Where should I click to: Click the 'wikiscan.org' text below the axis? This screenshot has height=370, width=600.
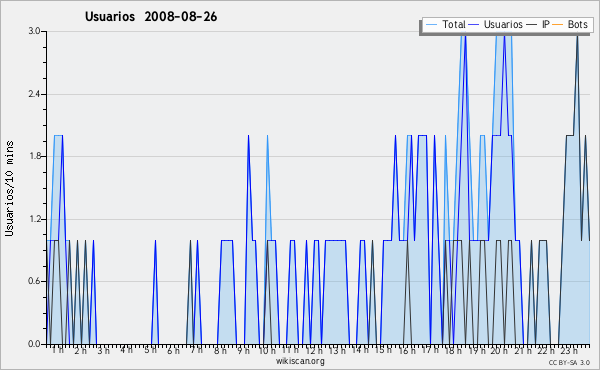pos(300,361)
